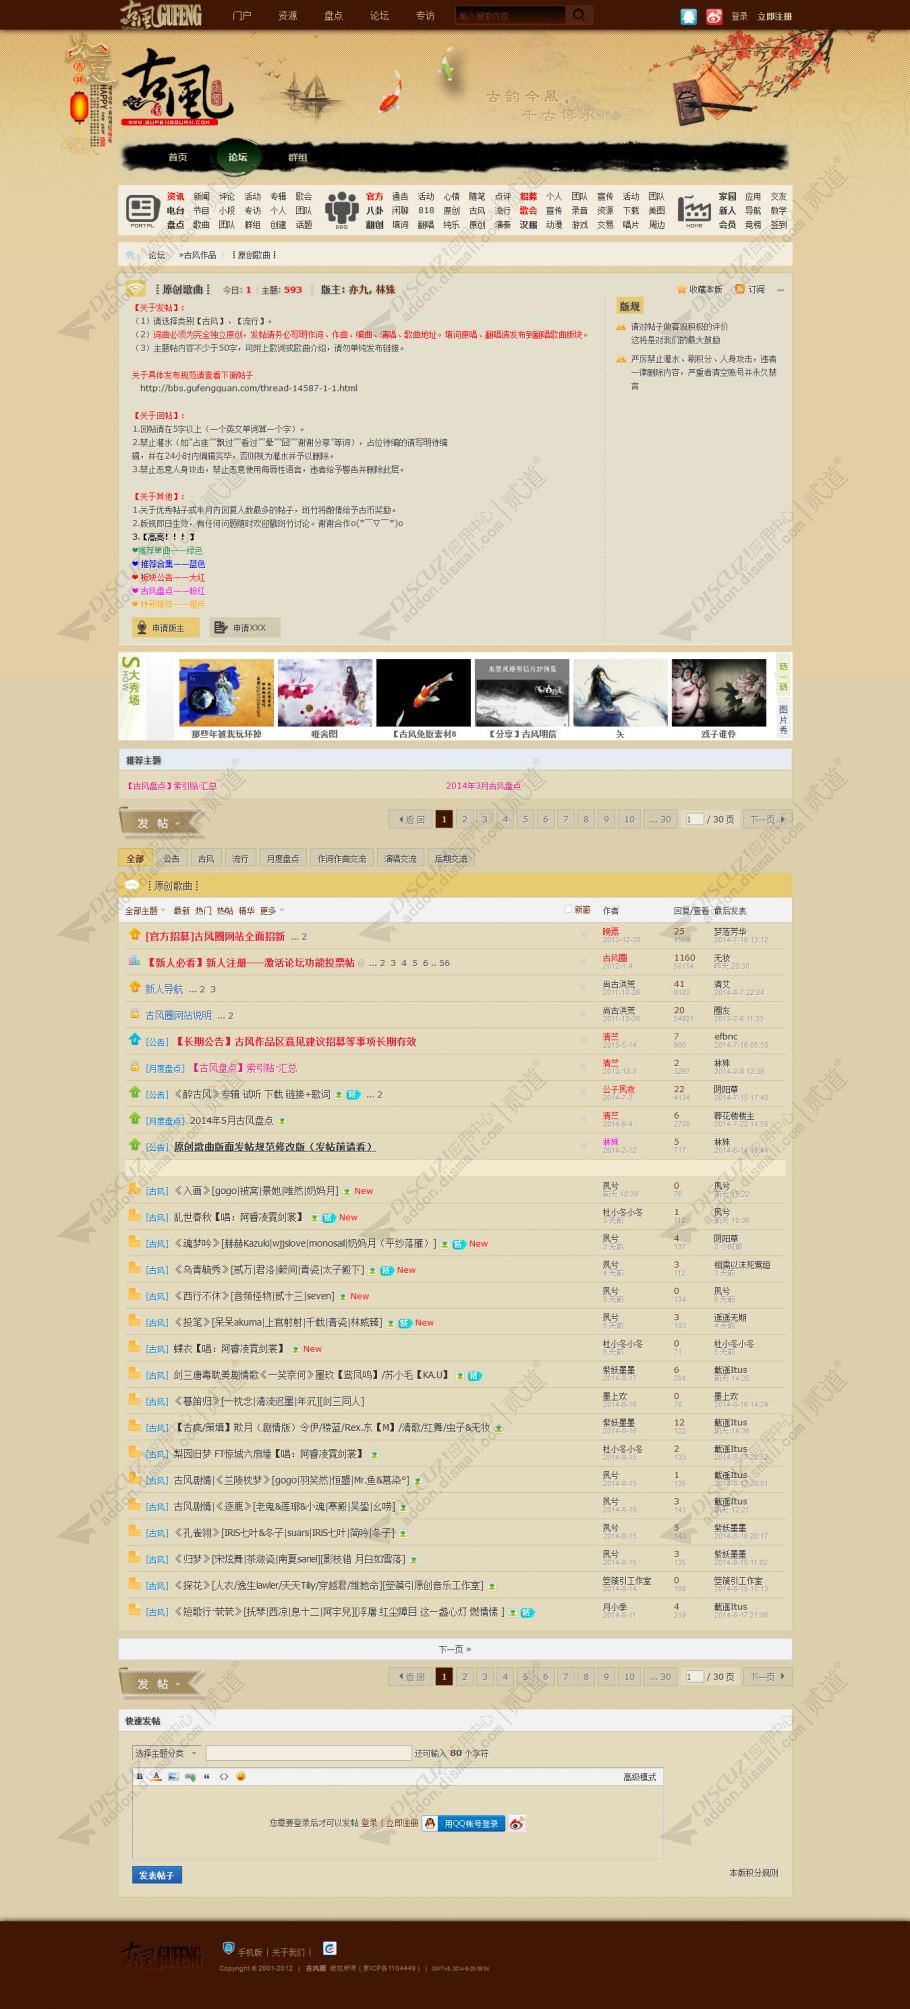Click the 收藏本版 favorite star icon
Screen dimensions: 910x2009
tap(682, 289)
